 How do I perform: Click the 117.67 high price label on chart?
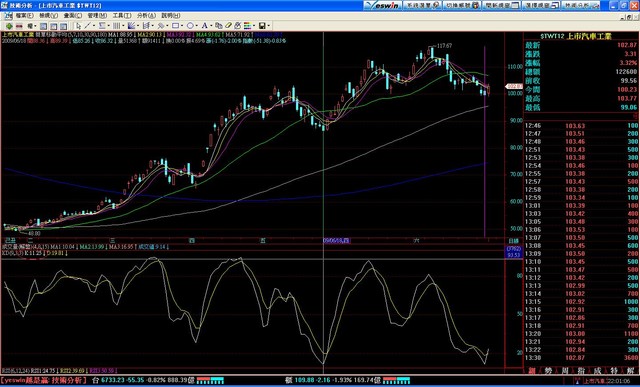click(x=444, y=46)
